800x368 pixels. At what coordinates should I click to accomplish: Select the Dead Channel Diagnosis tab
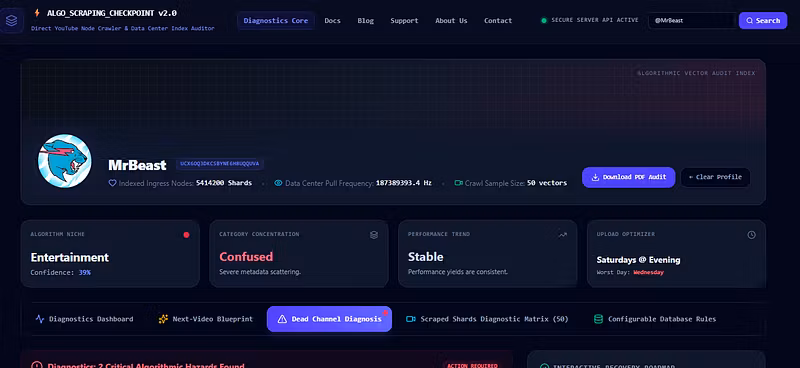tap(329, 319)
